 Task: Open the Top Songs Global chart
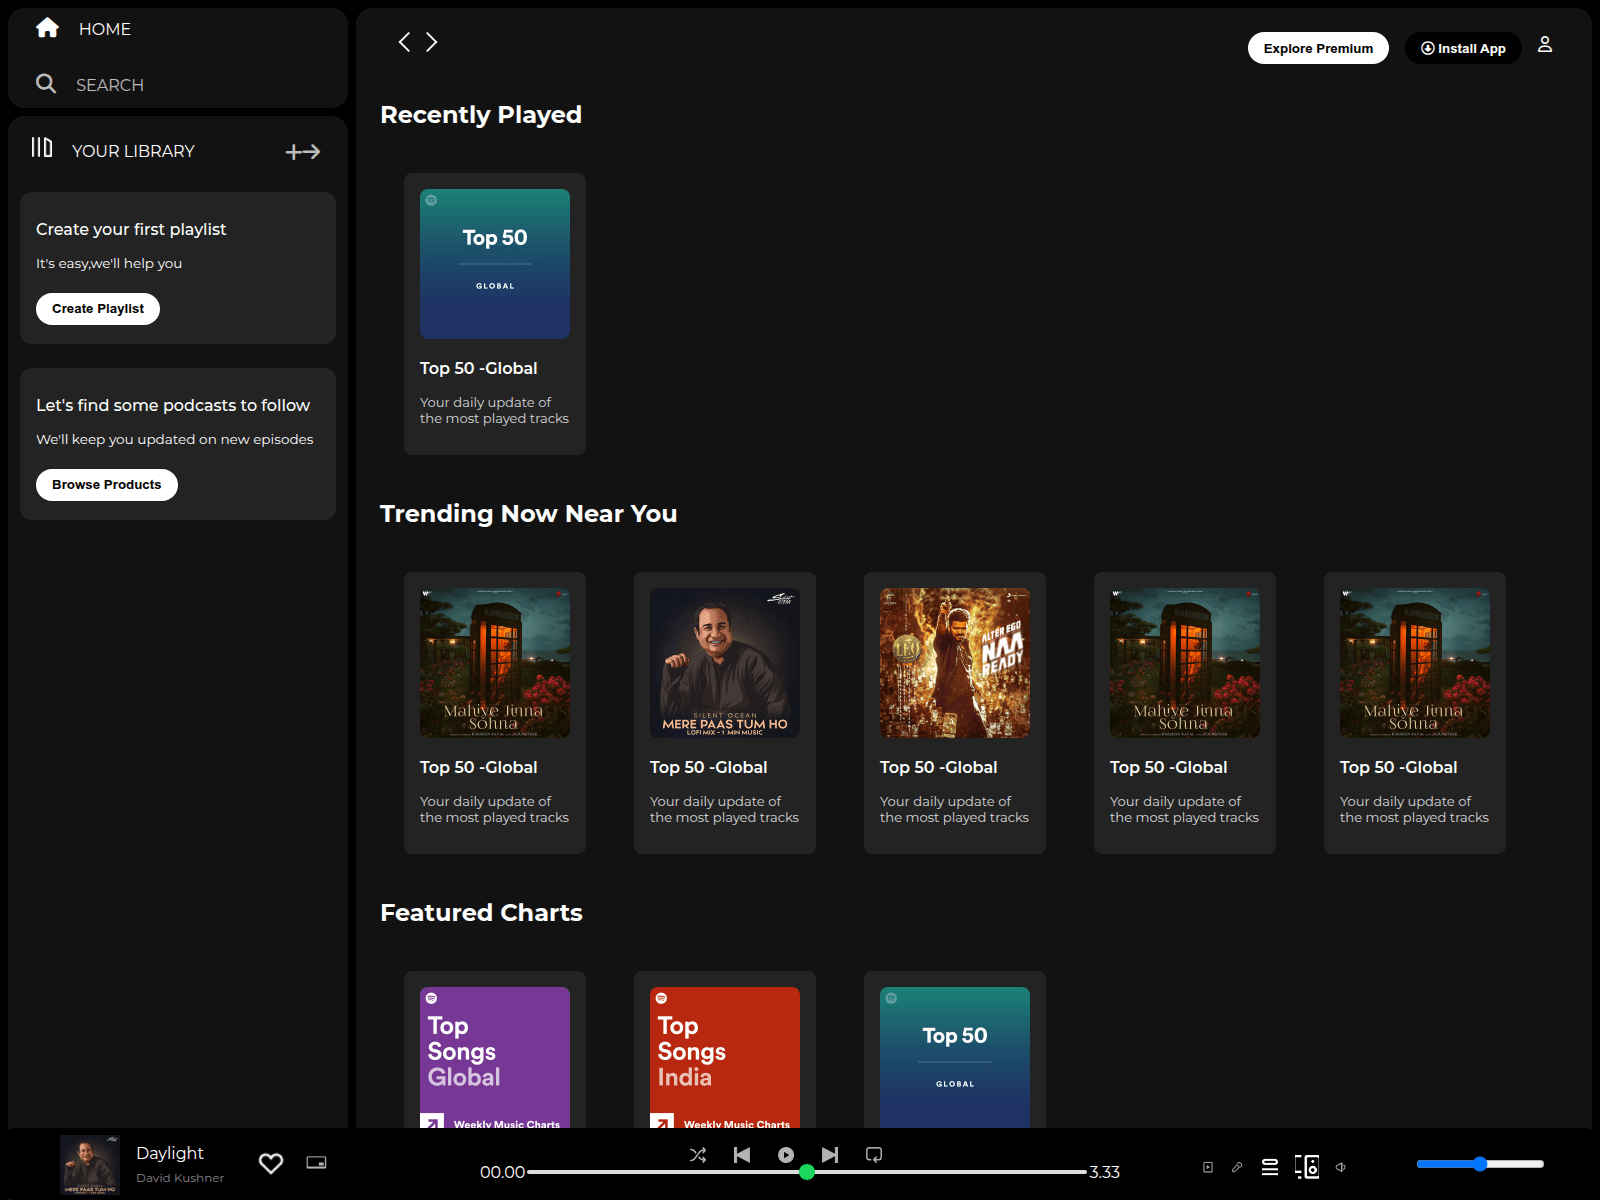coord(495,1058)
